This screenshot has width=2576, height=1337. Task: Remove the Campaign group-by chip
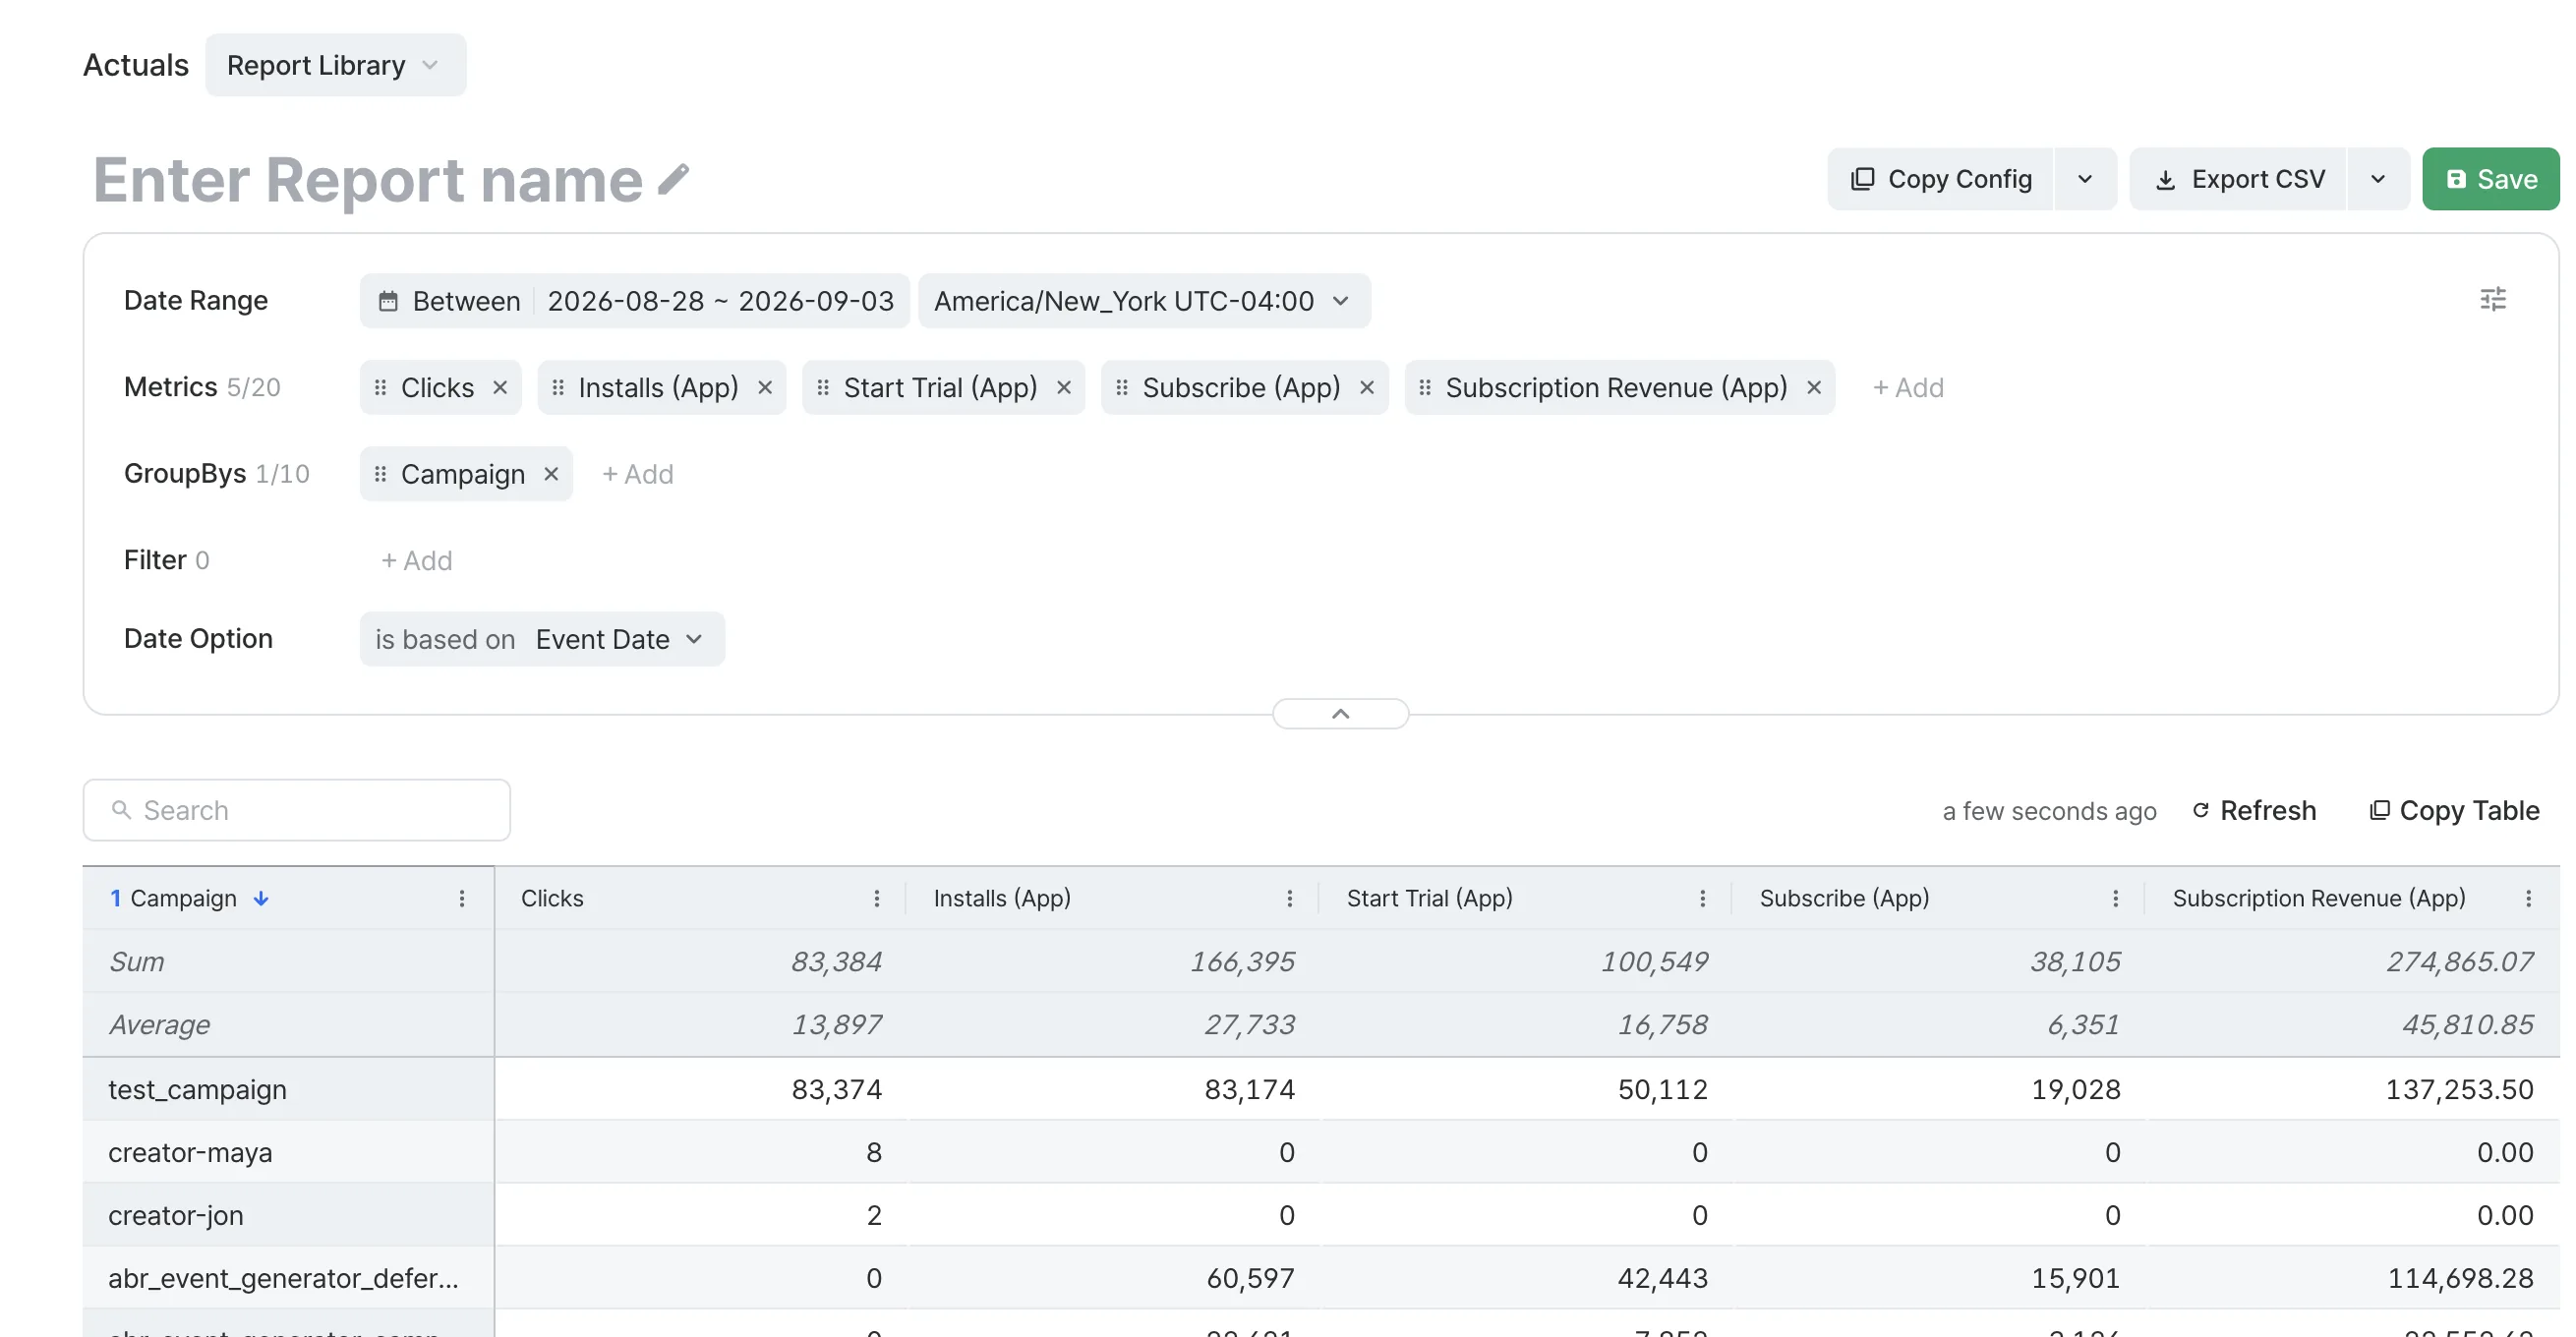(551, 473)
